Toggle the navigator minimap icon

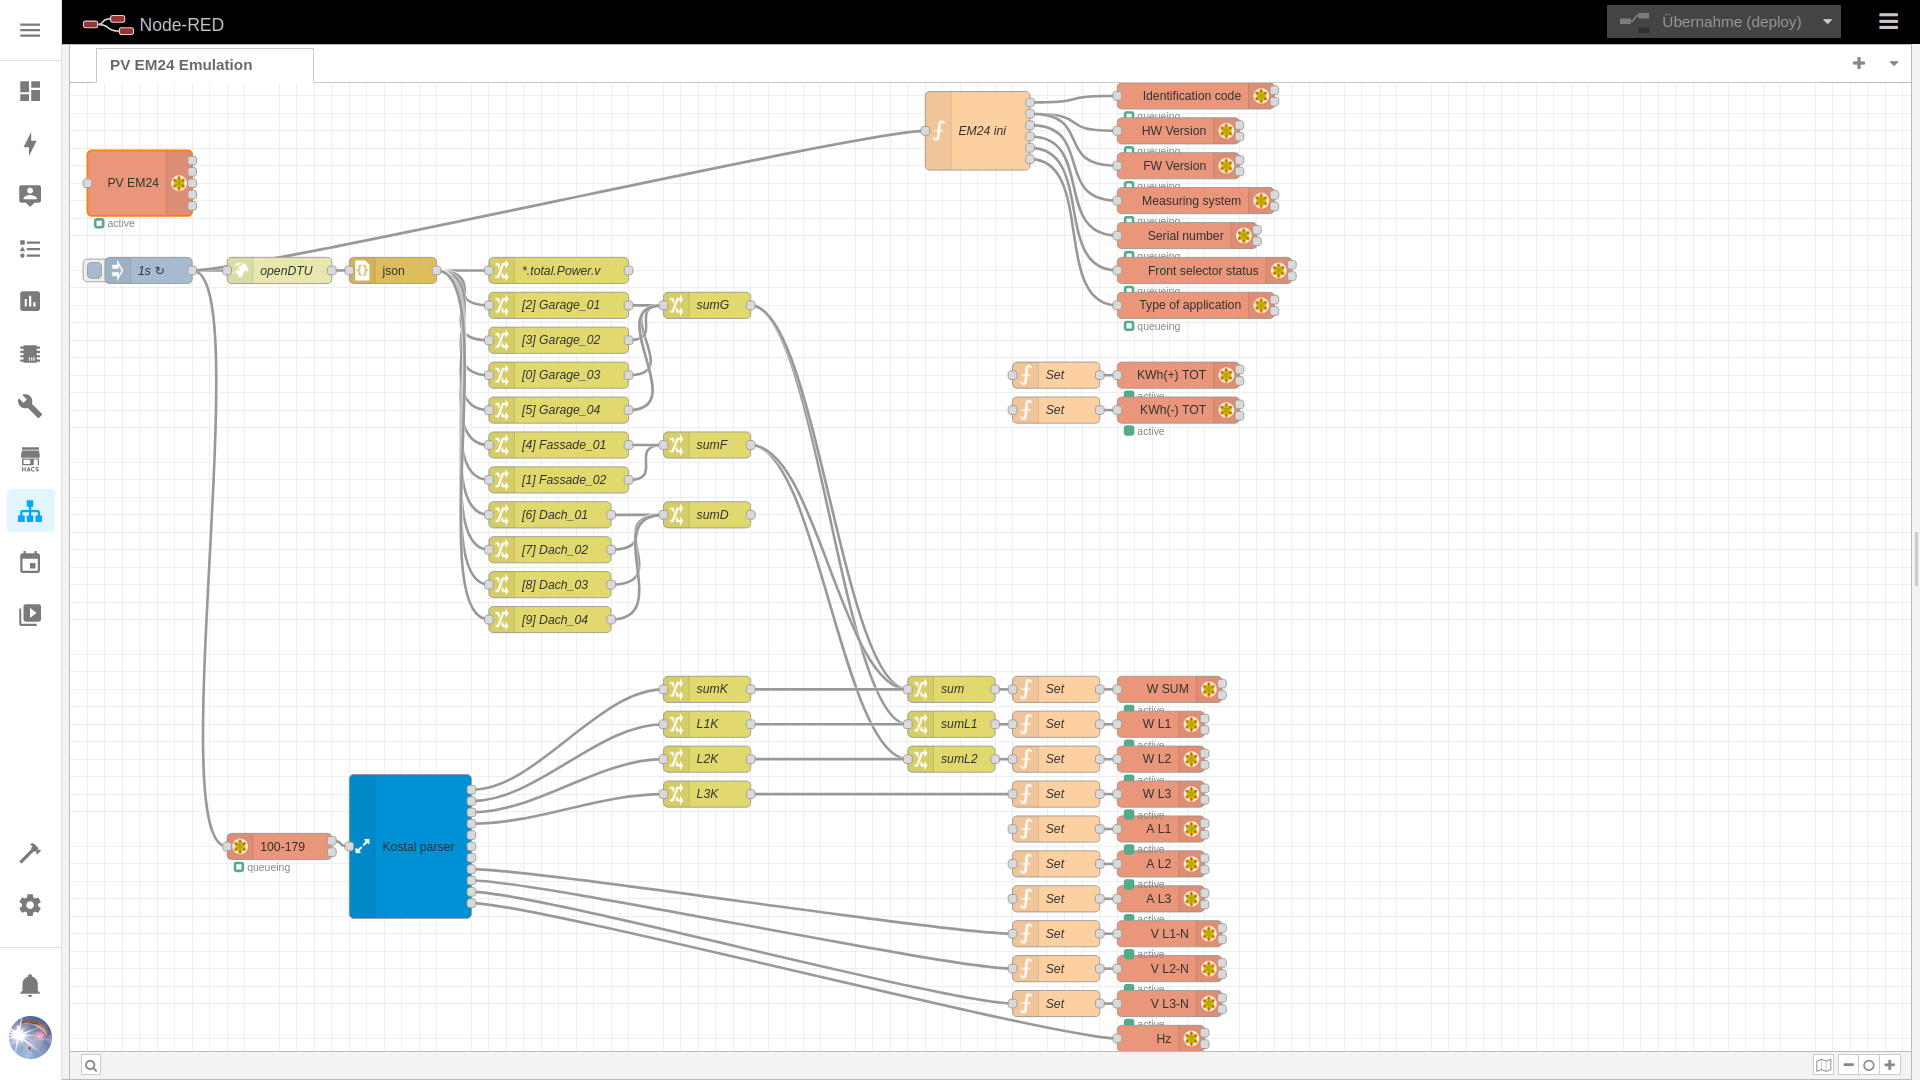[x=1824, y=1066]
